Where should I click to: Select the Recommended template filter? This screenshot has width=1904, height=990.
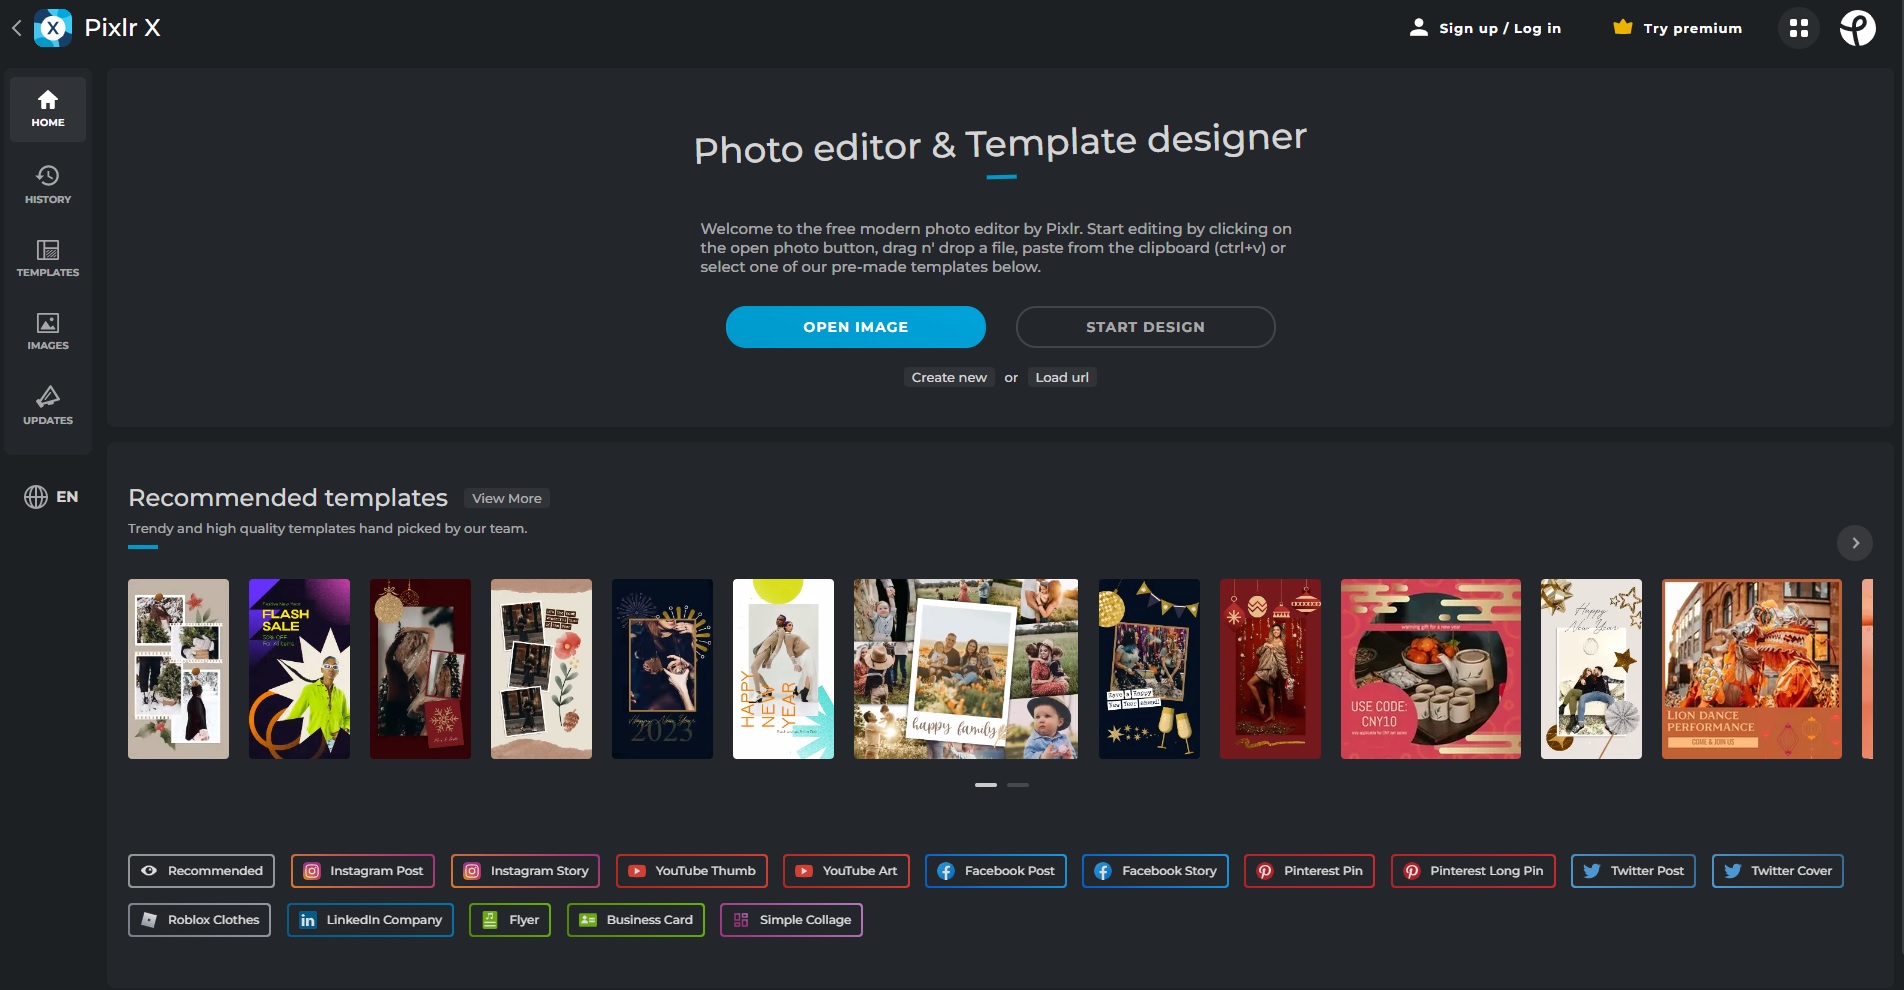[x=201, y=871]
